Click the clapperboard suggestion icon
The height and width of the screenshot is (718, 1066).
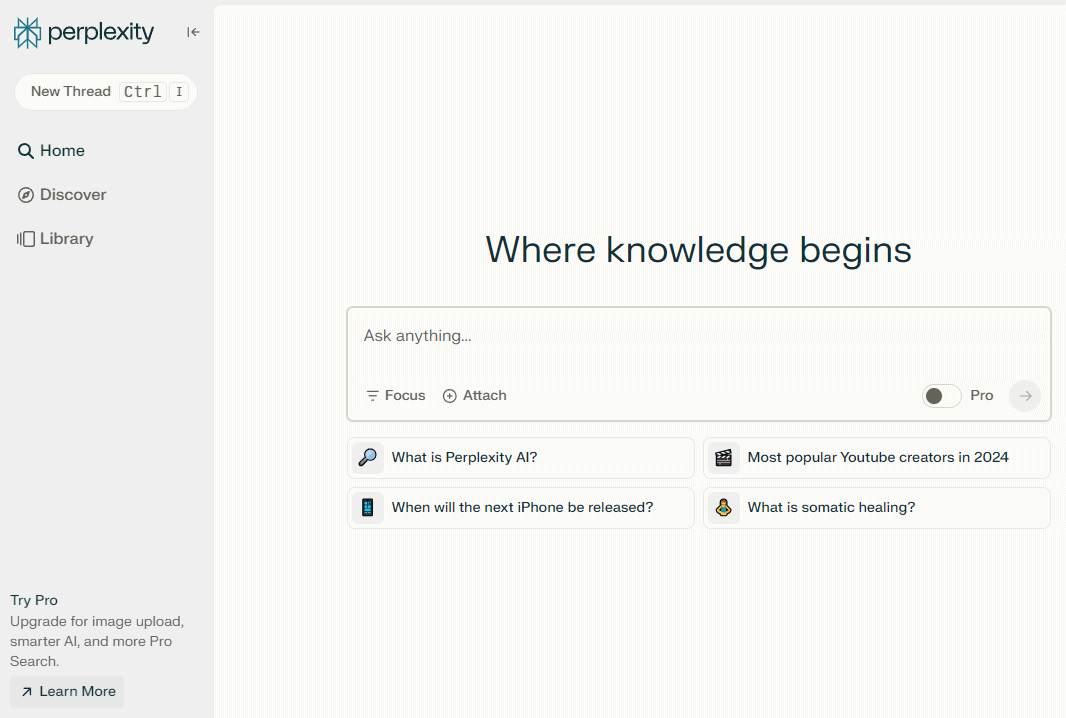[x=723, y=458]
